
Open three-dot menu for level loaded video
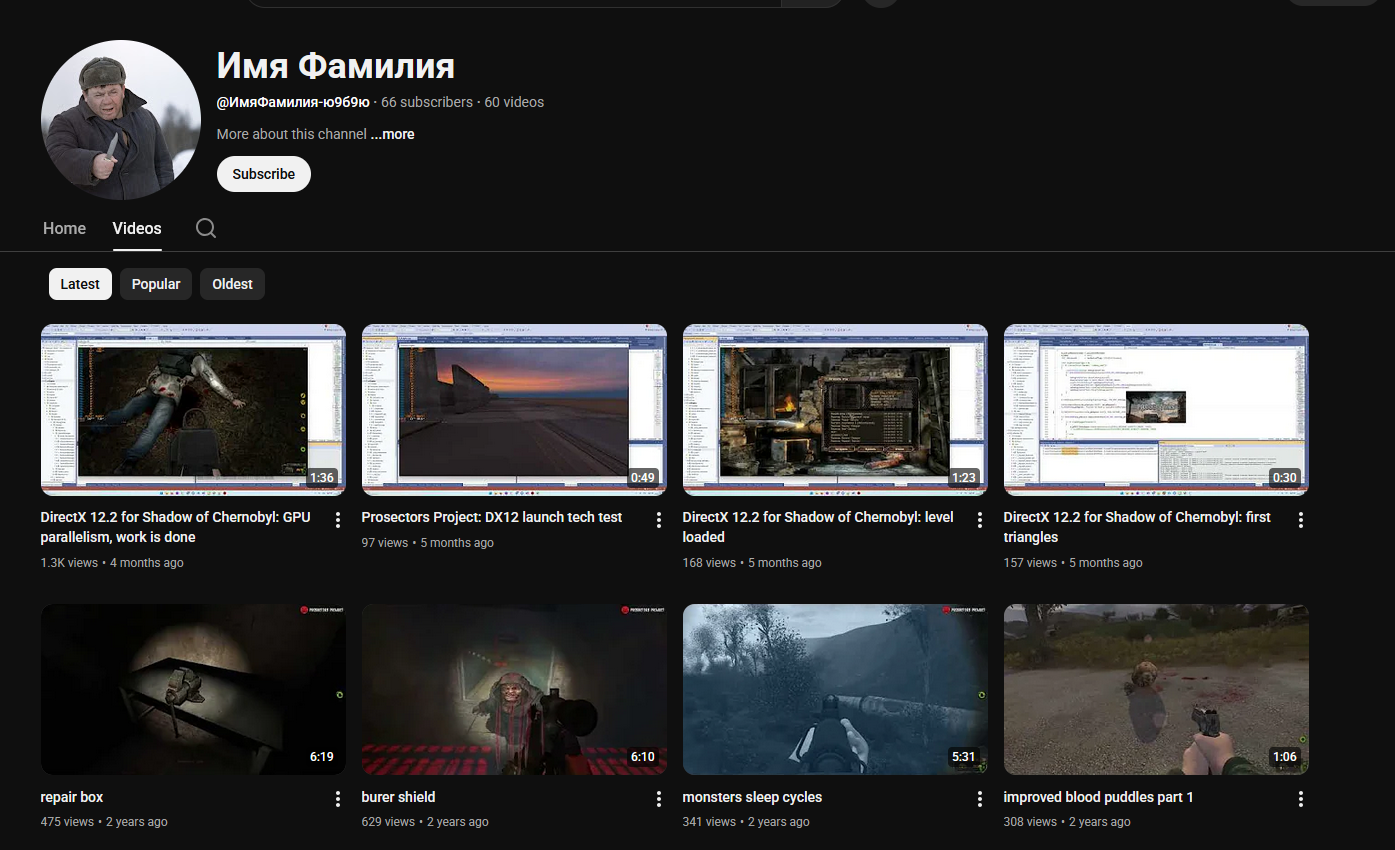point(980,519)
